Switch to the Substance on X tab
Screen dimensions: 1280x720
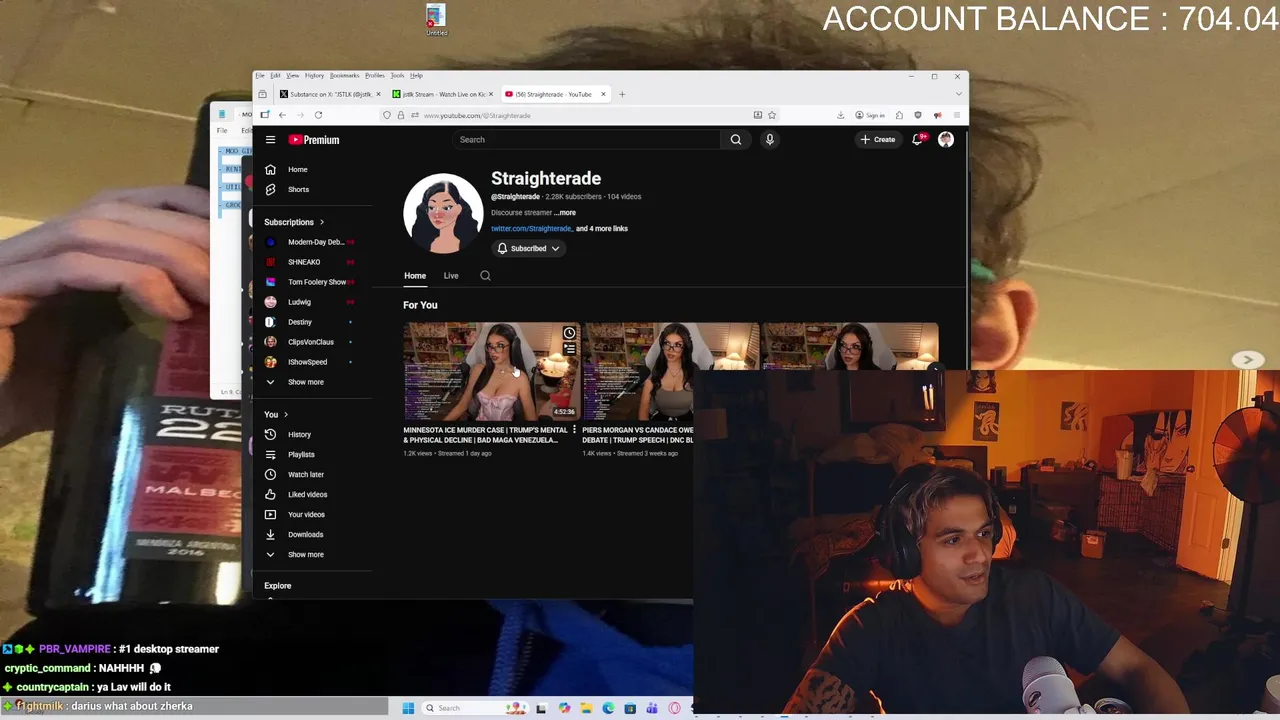pos(329,94)
